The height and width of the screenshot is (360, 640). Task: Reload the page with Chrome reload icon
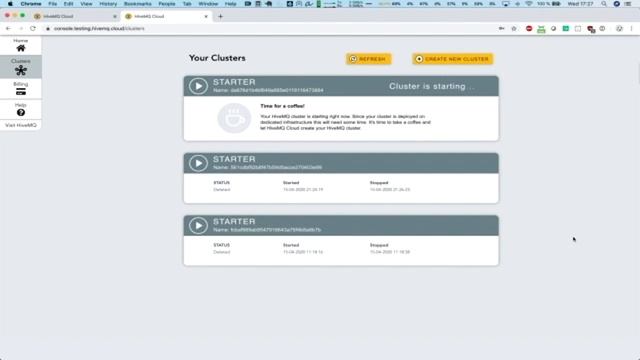point(33,29)
